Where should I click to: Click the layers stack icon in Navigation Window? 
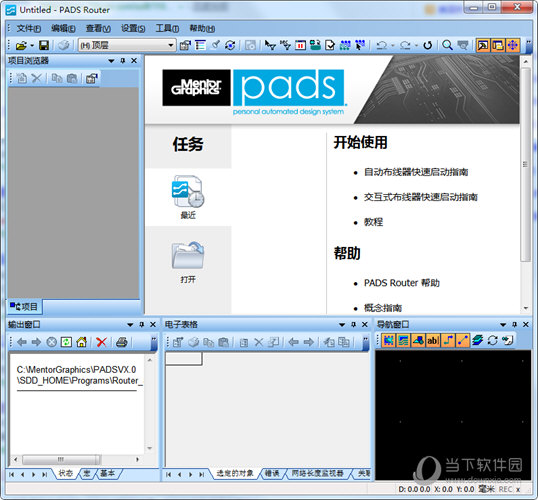(x=477, y=340)
